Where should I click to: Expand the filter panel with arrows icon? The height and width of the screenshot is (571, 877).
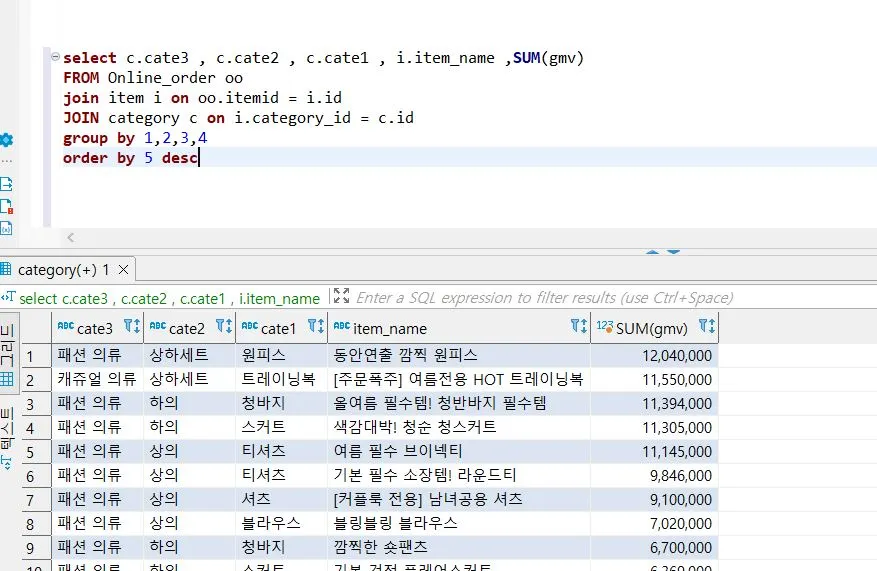click(x=341, y=295)
